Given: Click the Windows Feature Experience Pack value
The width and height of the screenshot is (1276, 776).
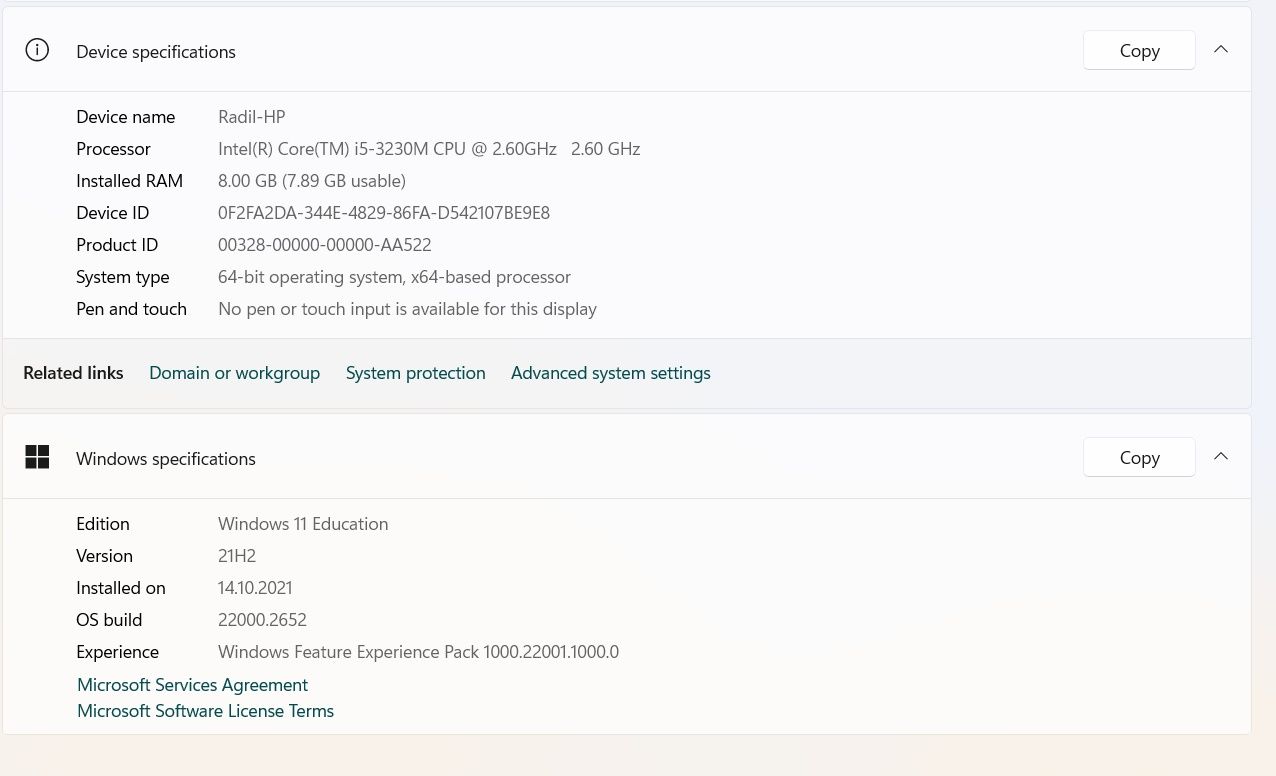Looking at the screenshot, I should coord(418,652).
